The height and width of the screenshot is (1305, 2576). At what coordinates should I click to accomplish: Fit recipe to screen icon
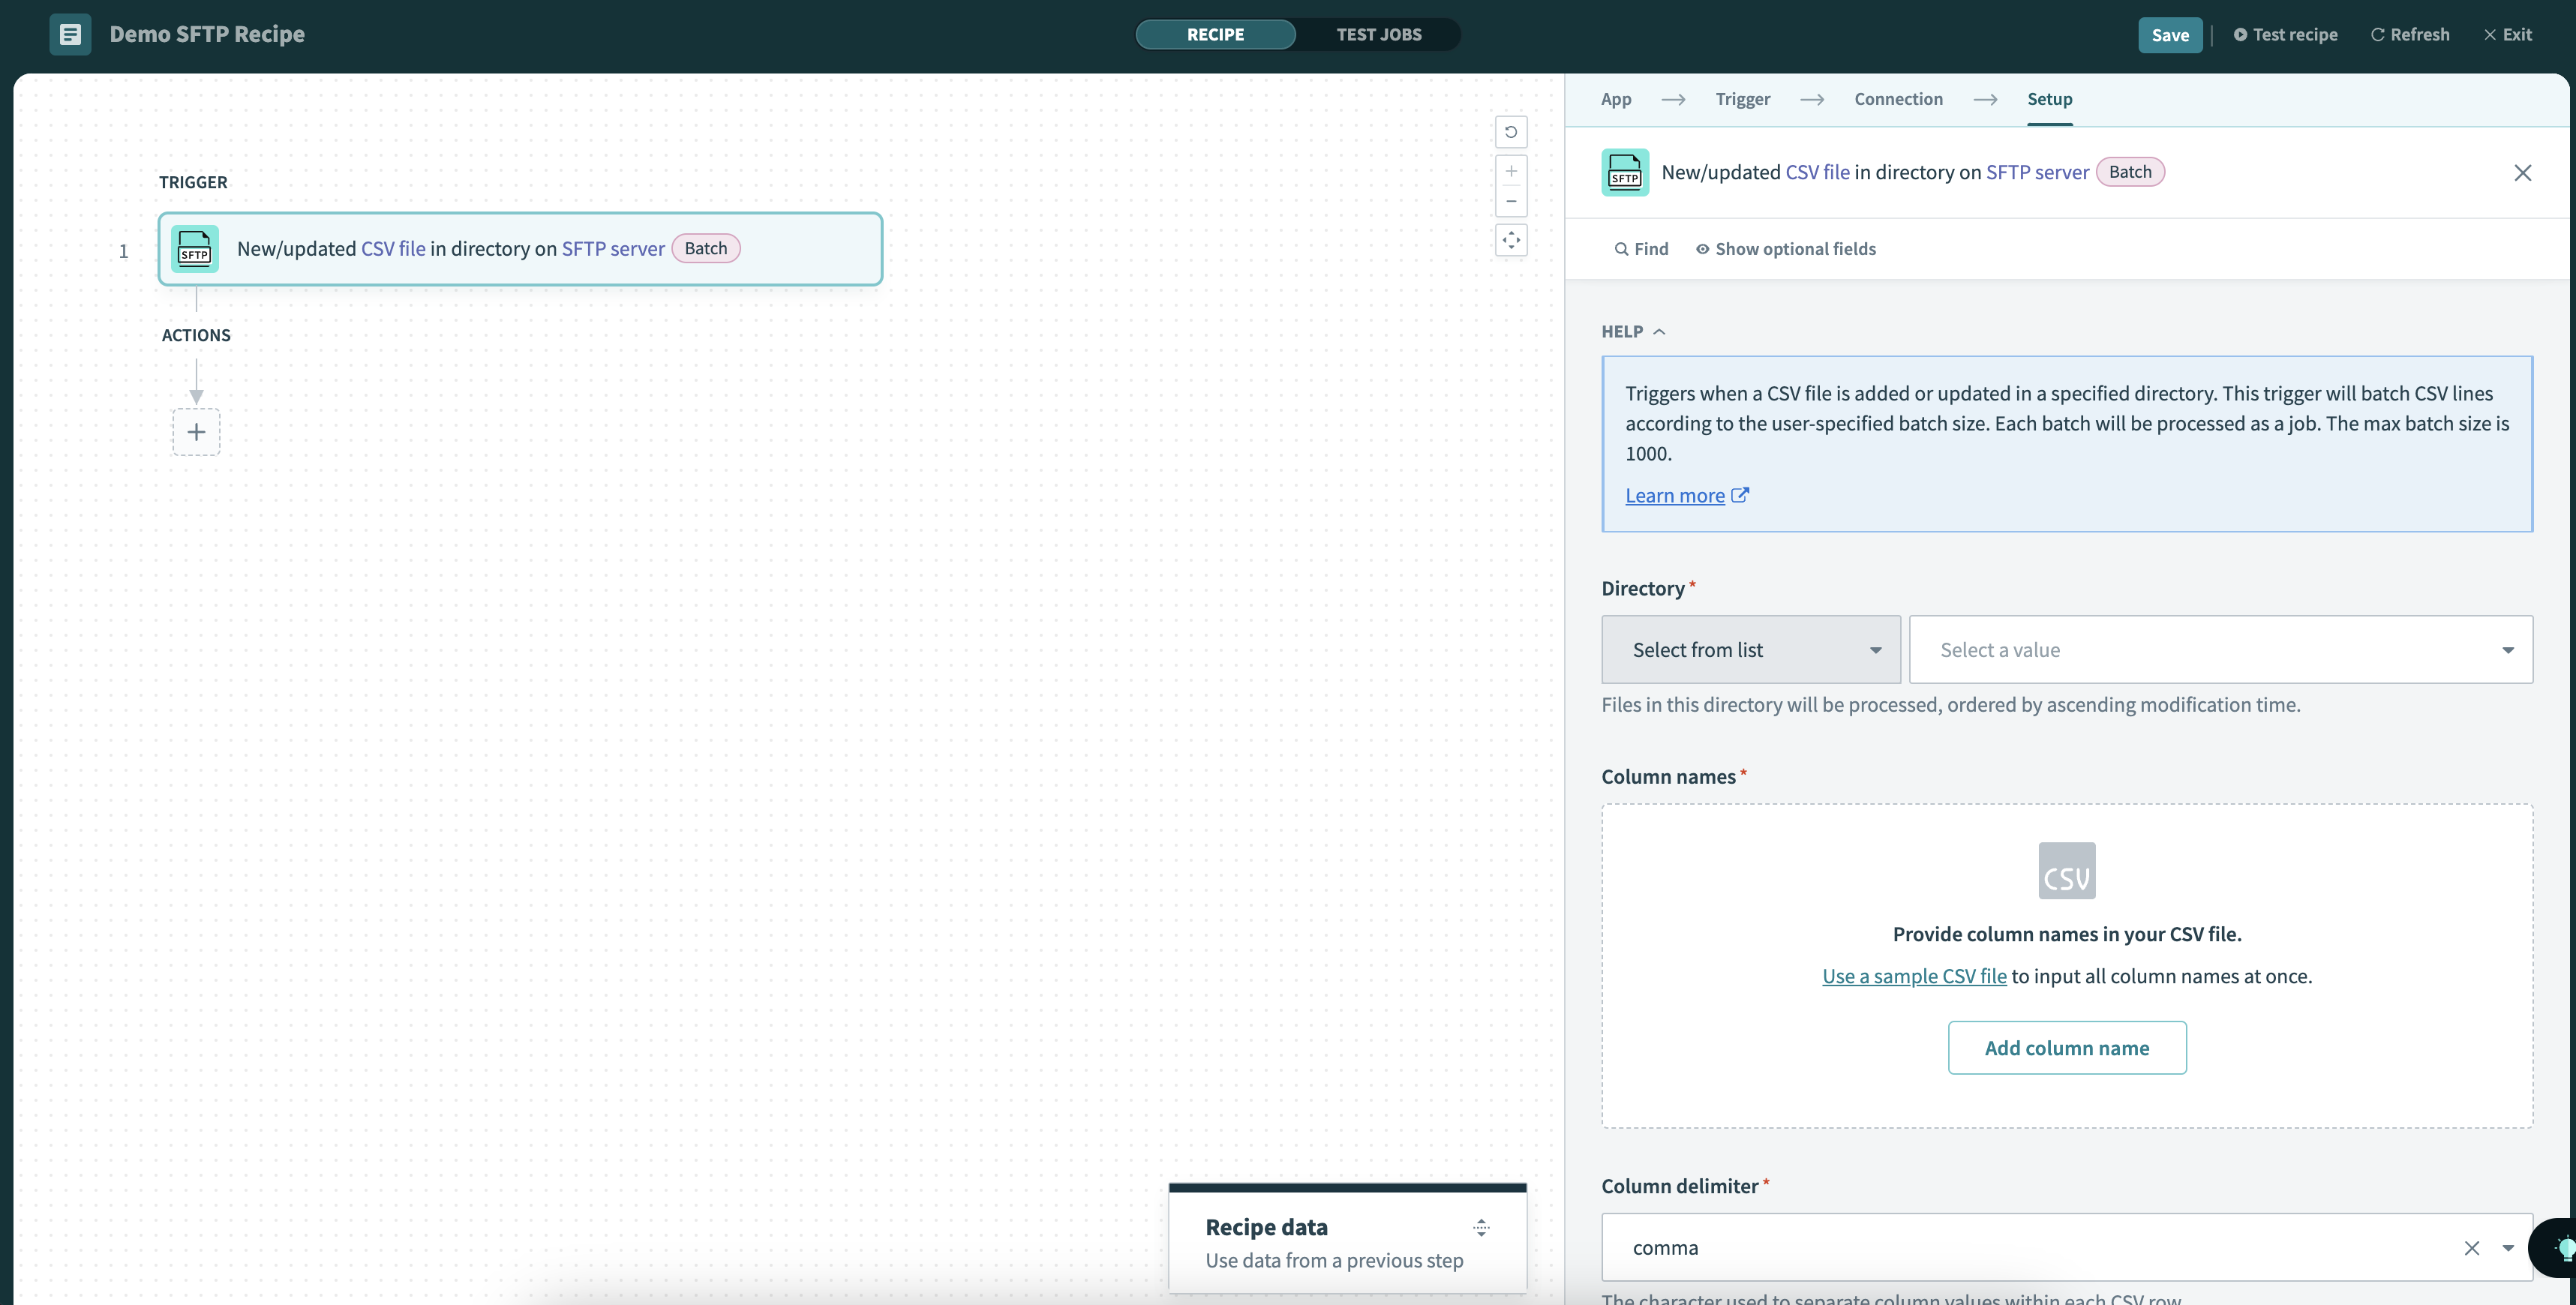coord(1510,240)
